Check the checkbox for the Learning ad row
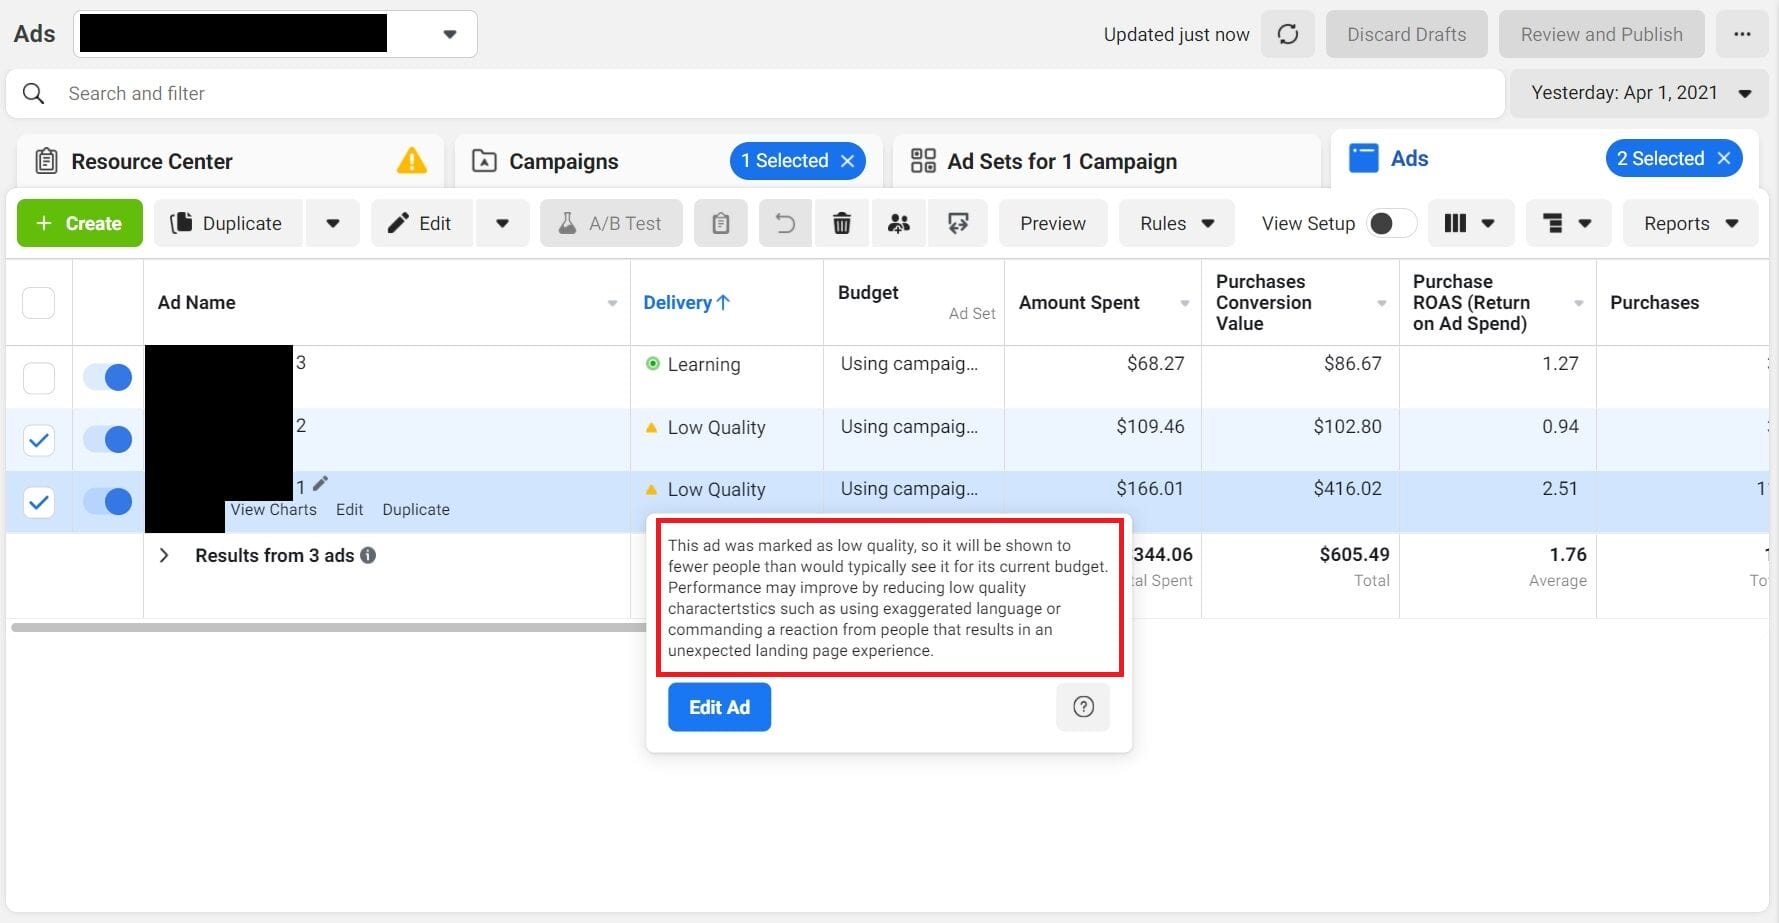 tap(39, 377)
